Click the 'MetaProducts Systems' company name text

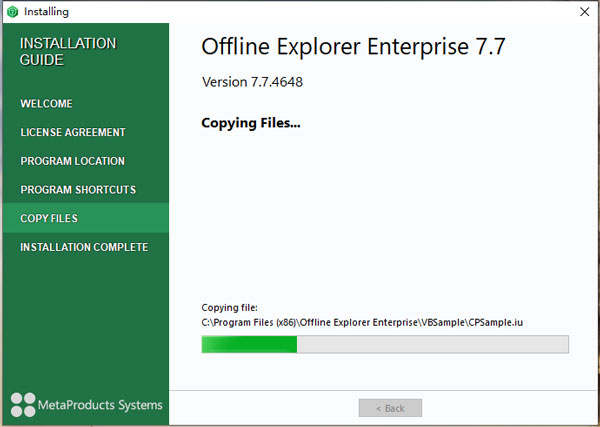click(x=100, y=405)
